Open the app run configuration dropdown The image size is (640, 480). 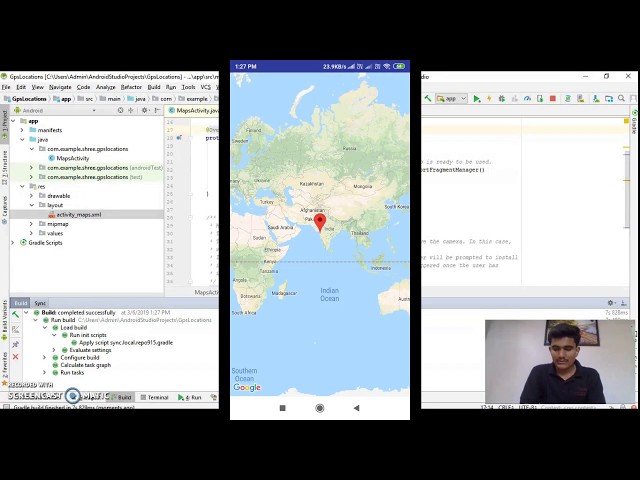(x=451, y=99)
